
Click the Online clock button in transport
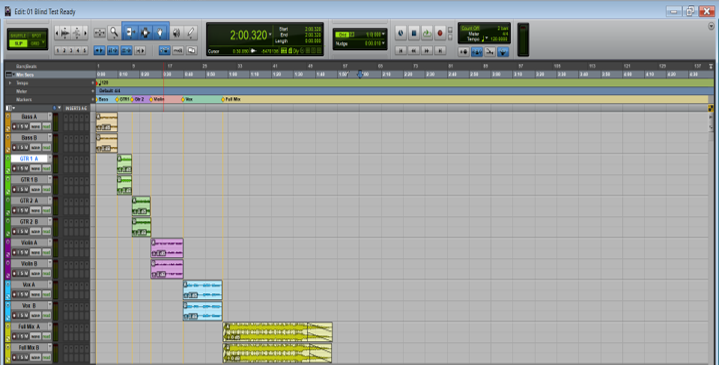coord(401,33)
